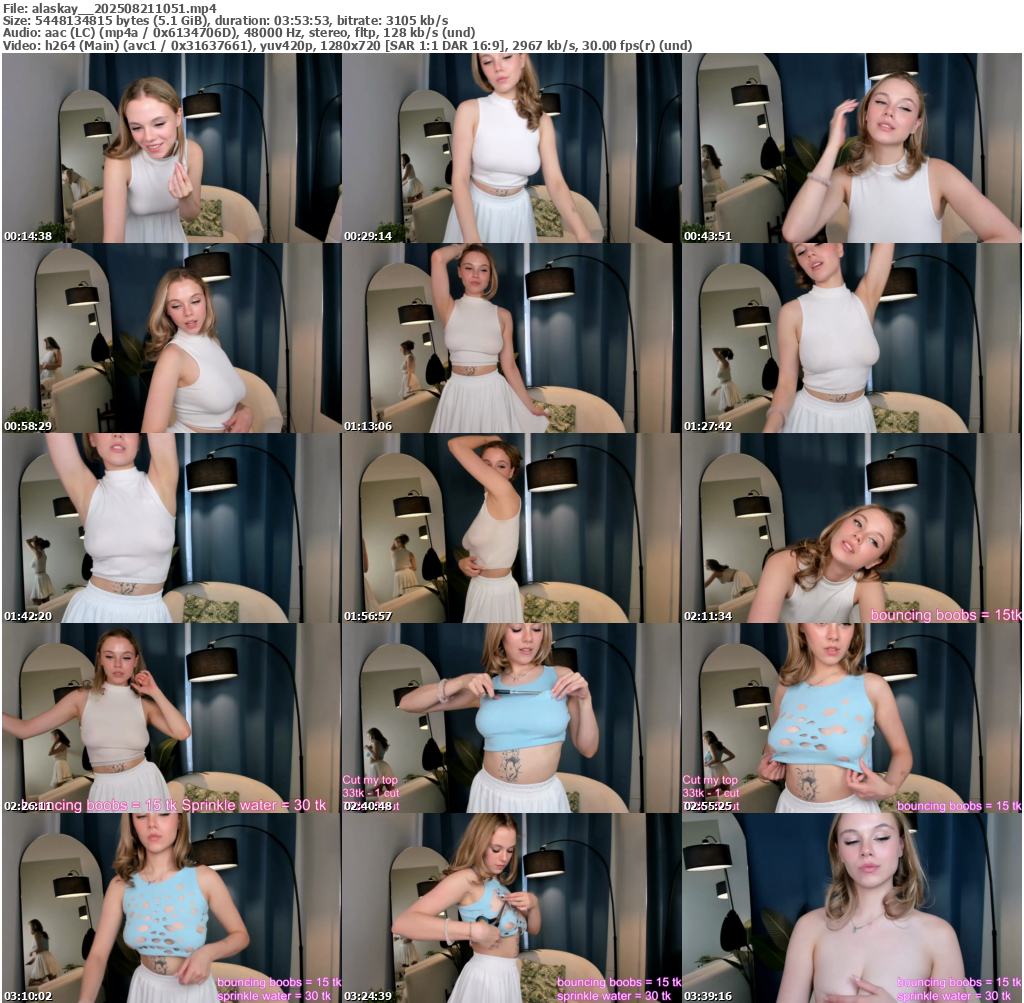Click the 01:13:06 timestamp label
The width and height of the screenshot is (1024, 1003).
click(x=368, y=426)
